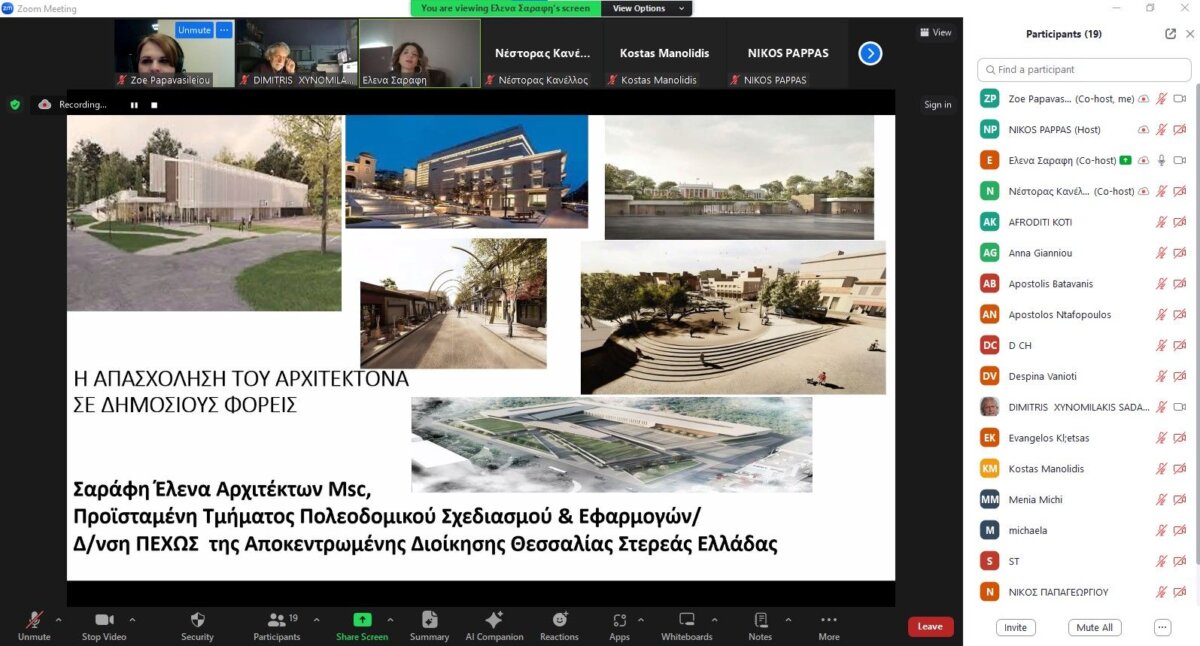Viewport: 1200px width, 646px height.
Task: Open meeting Summary
Action: click(429, 621)
